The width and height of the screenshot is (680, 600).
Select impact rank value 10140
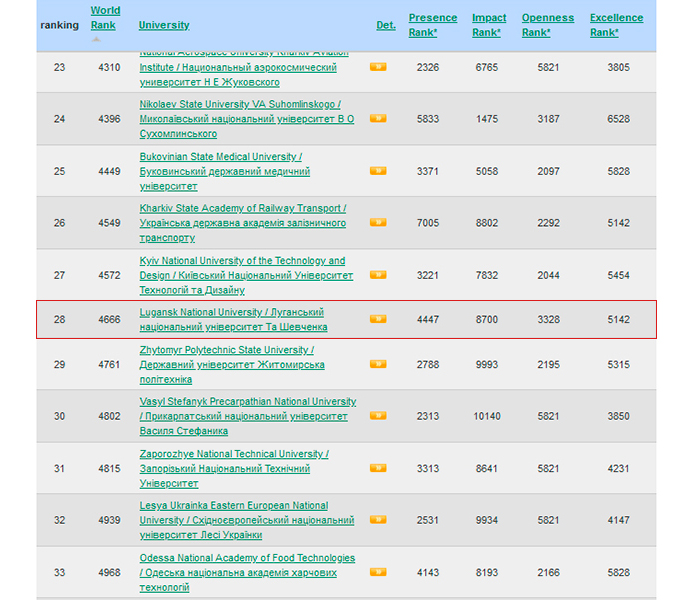click(487, 416)
